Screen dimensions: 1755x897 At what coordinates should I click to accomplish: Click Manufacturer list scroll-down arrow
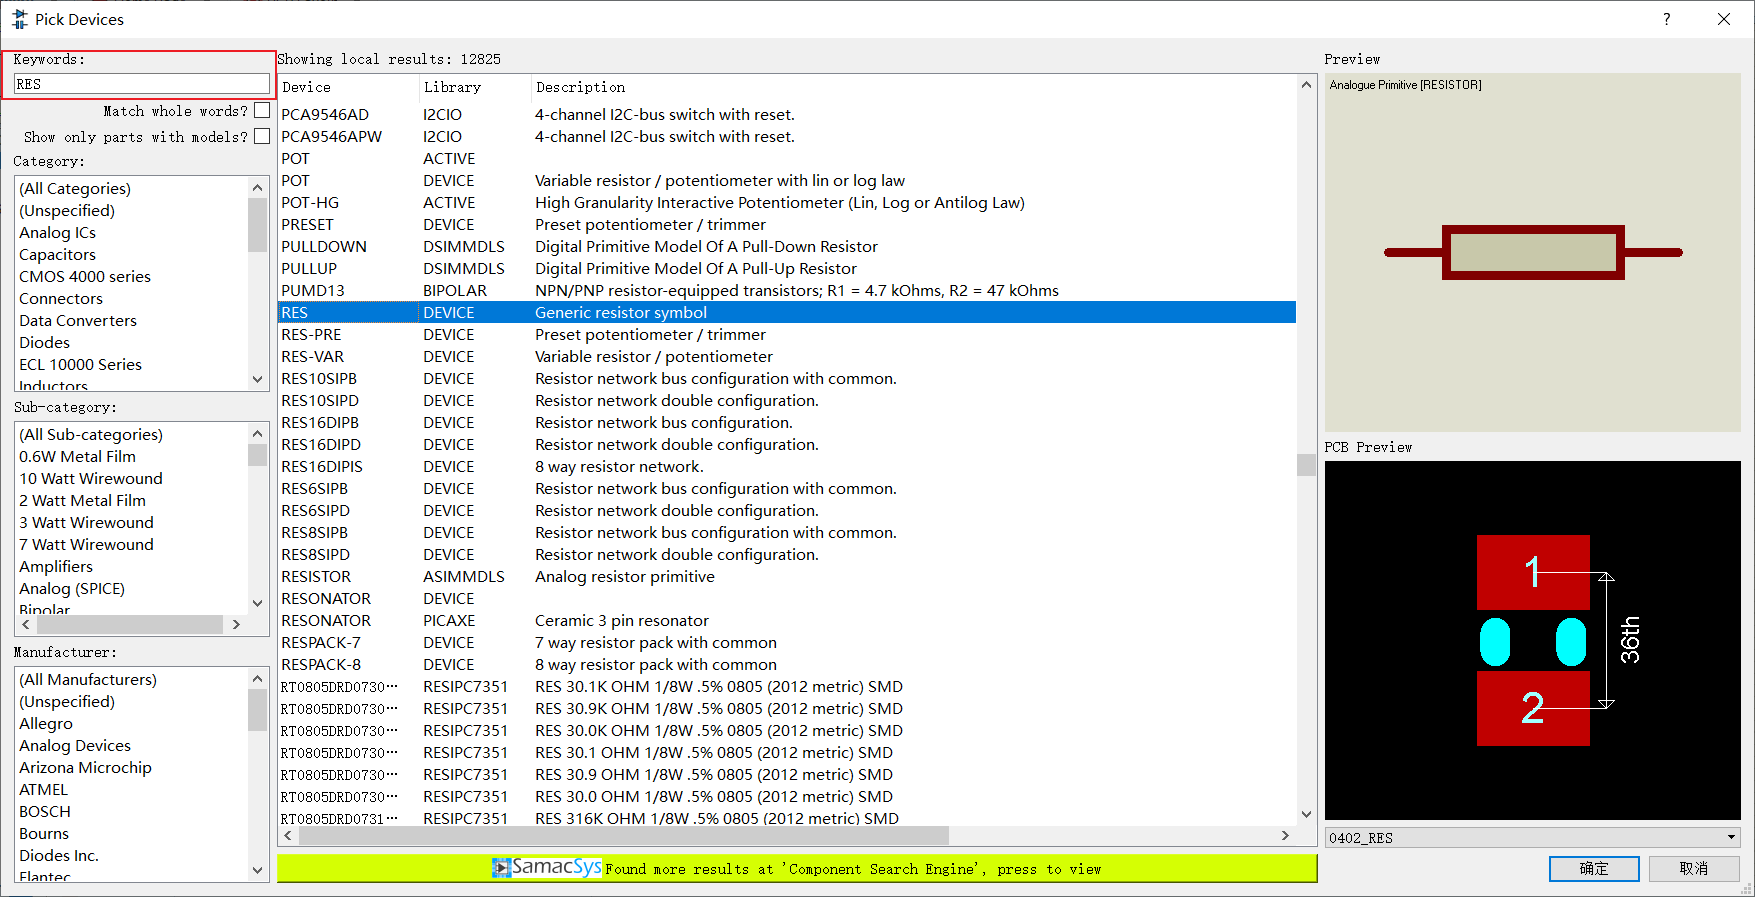tap(257, 870)
